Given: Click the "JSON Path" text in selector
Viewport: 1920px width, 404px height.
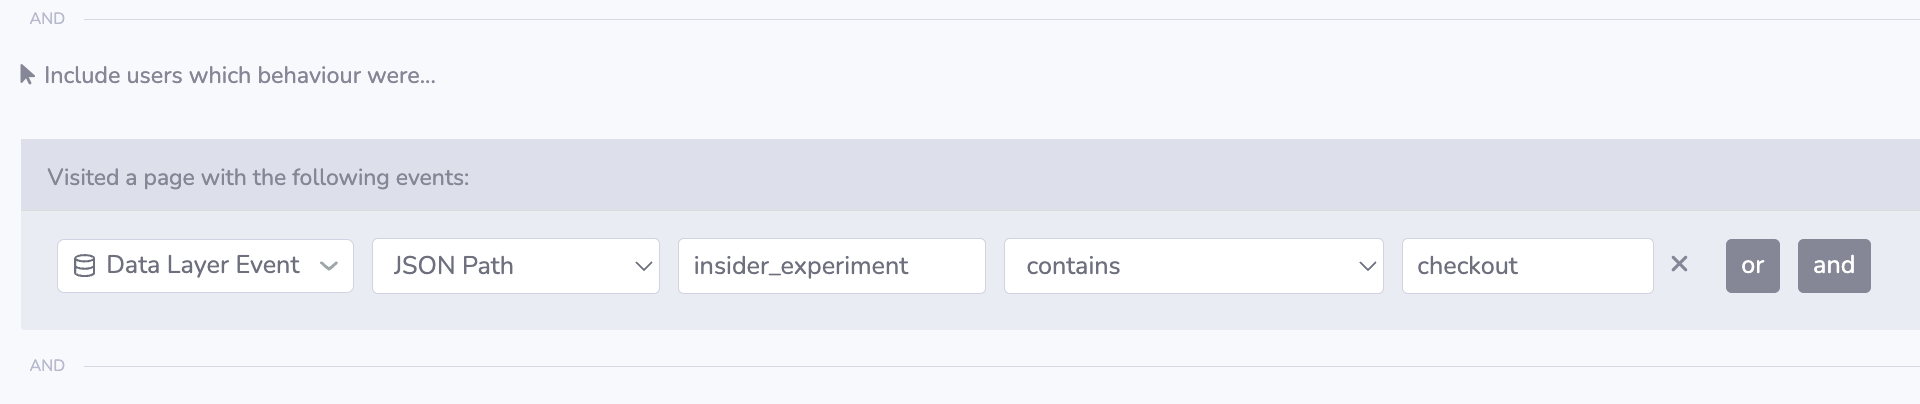Looking at the screenshot, I should coord(453,266).
